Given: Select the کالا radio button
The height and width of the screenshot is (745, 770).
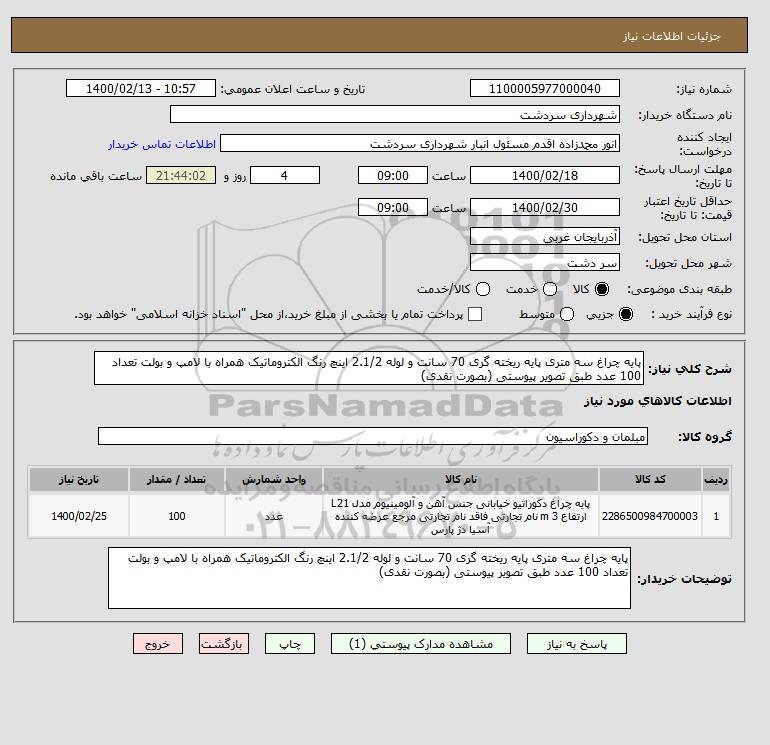Looking at the screenshot, I should click(x=602, y=289).
